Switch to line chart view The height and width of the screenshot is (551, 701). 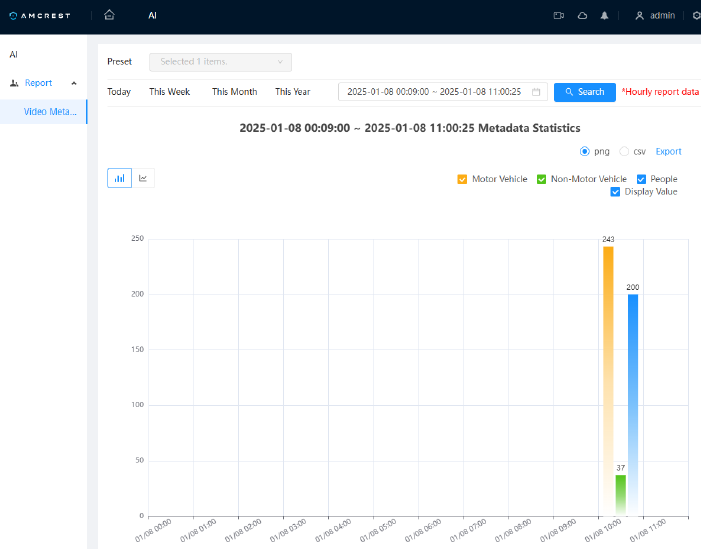tap(143, 178)
